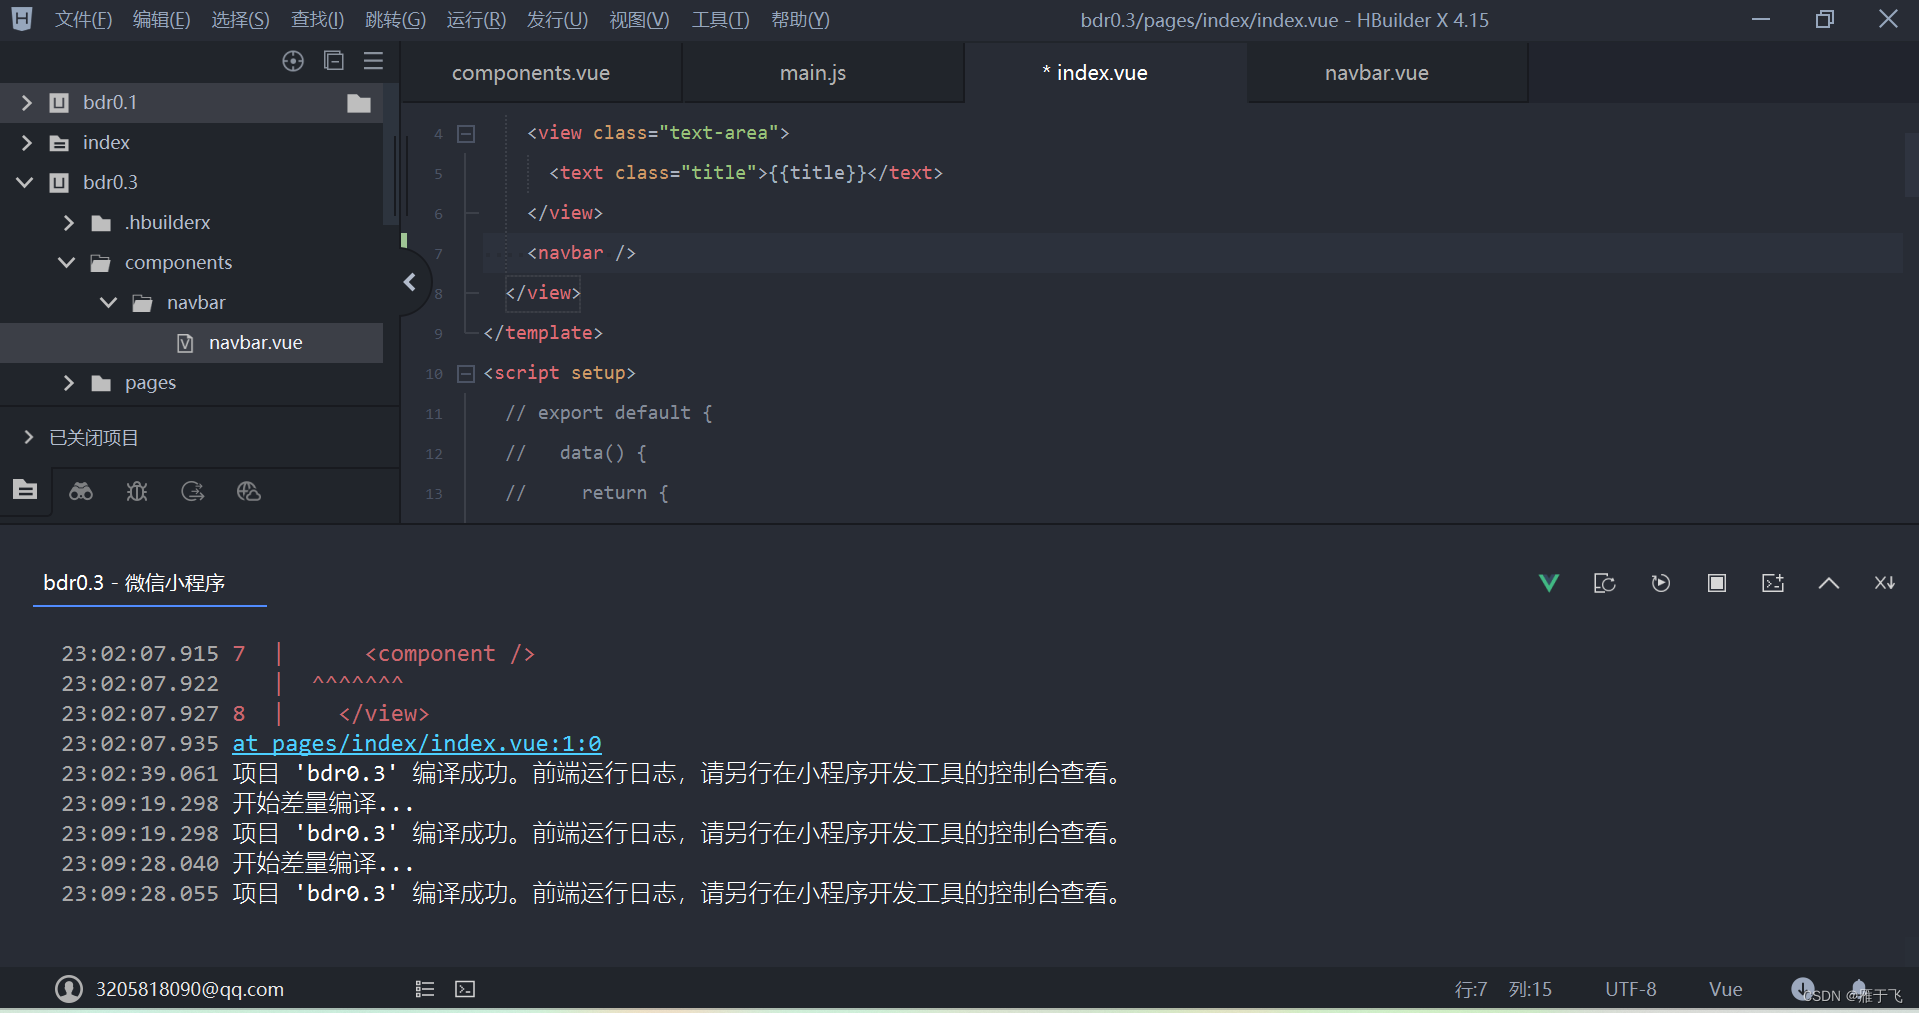Open the 帮助(Y) menu

[x=800, y=20]
